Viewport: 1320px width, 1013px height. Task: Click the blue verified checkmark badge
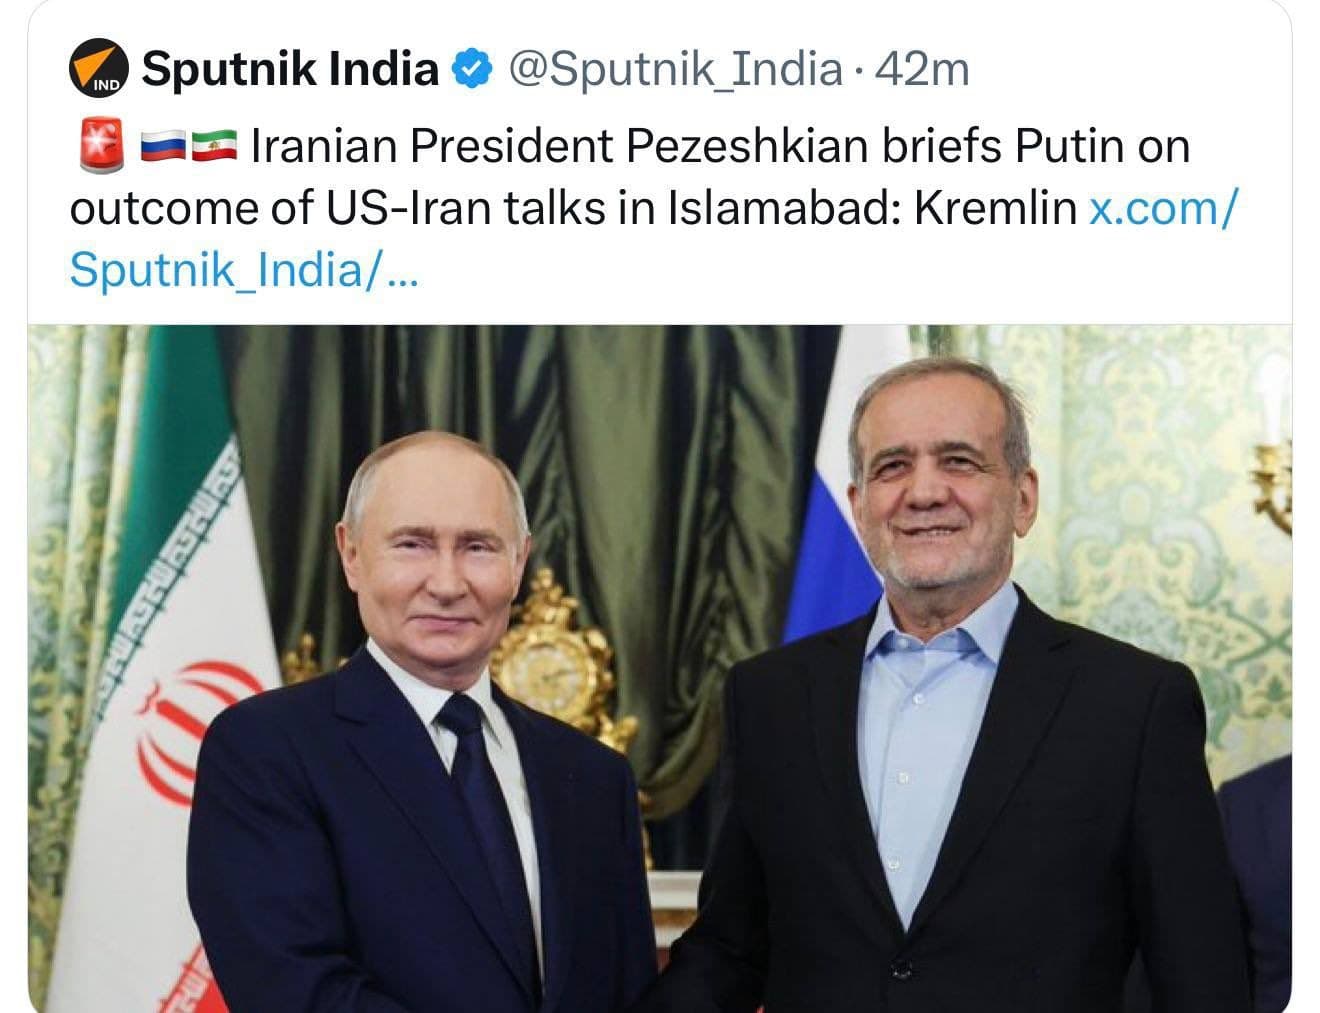pyautogui.click(x=471, y=67)
